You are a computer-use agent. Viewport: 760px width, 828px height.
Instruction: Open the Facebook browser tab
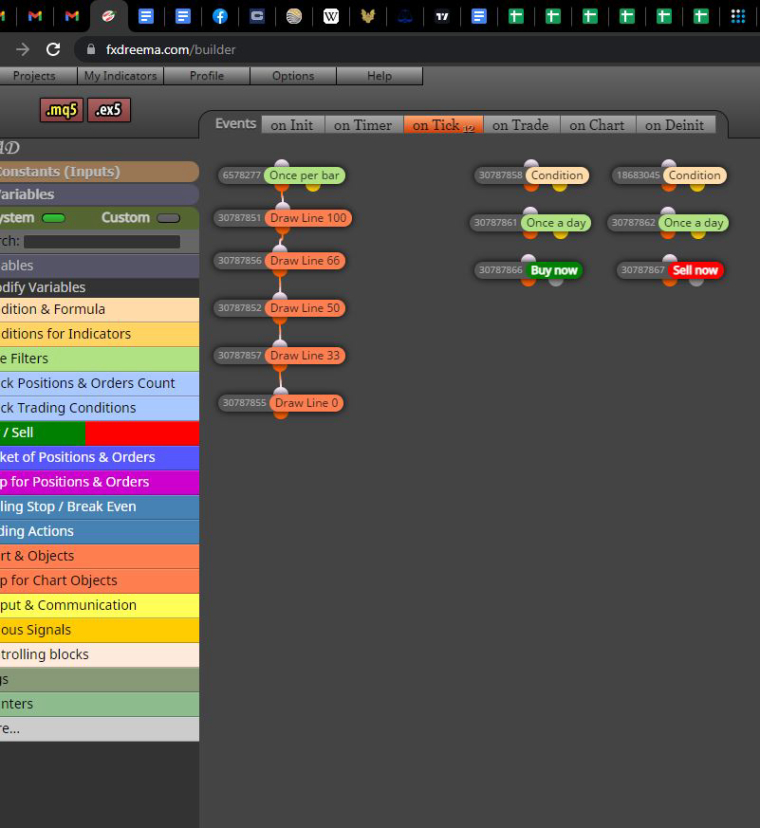coord(220,16)
